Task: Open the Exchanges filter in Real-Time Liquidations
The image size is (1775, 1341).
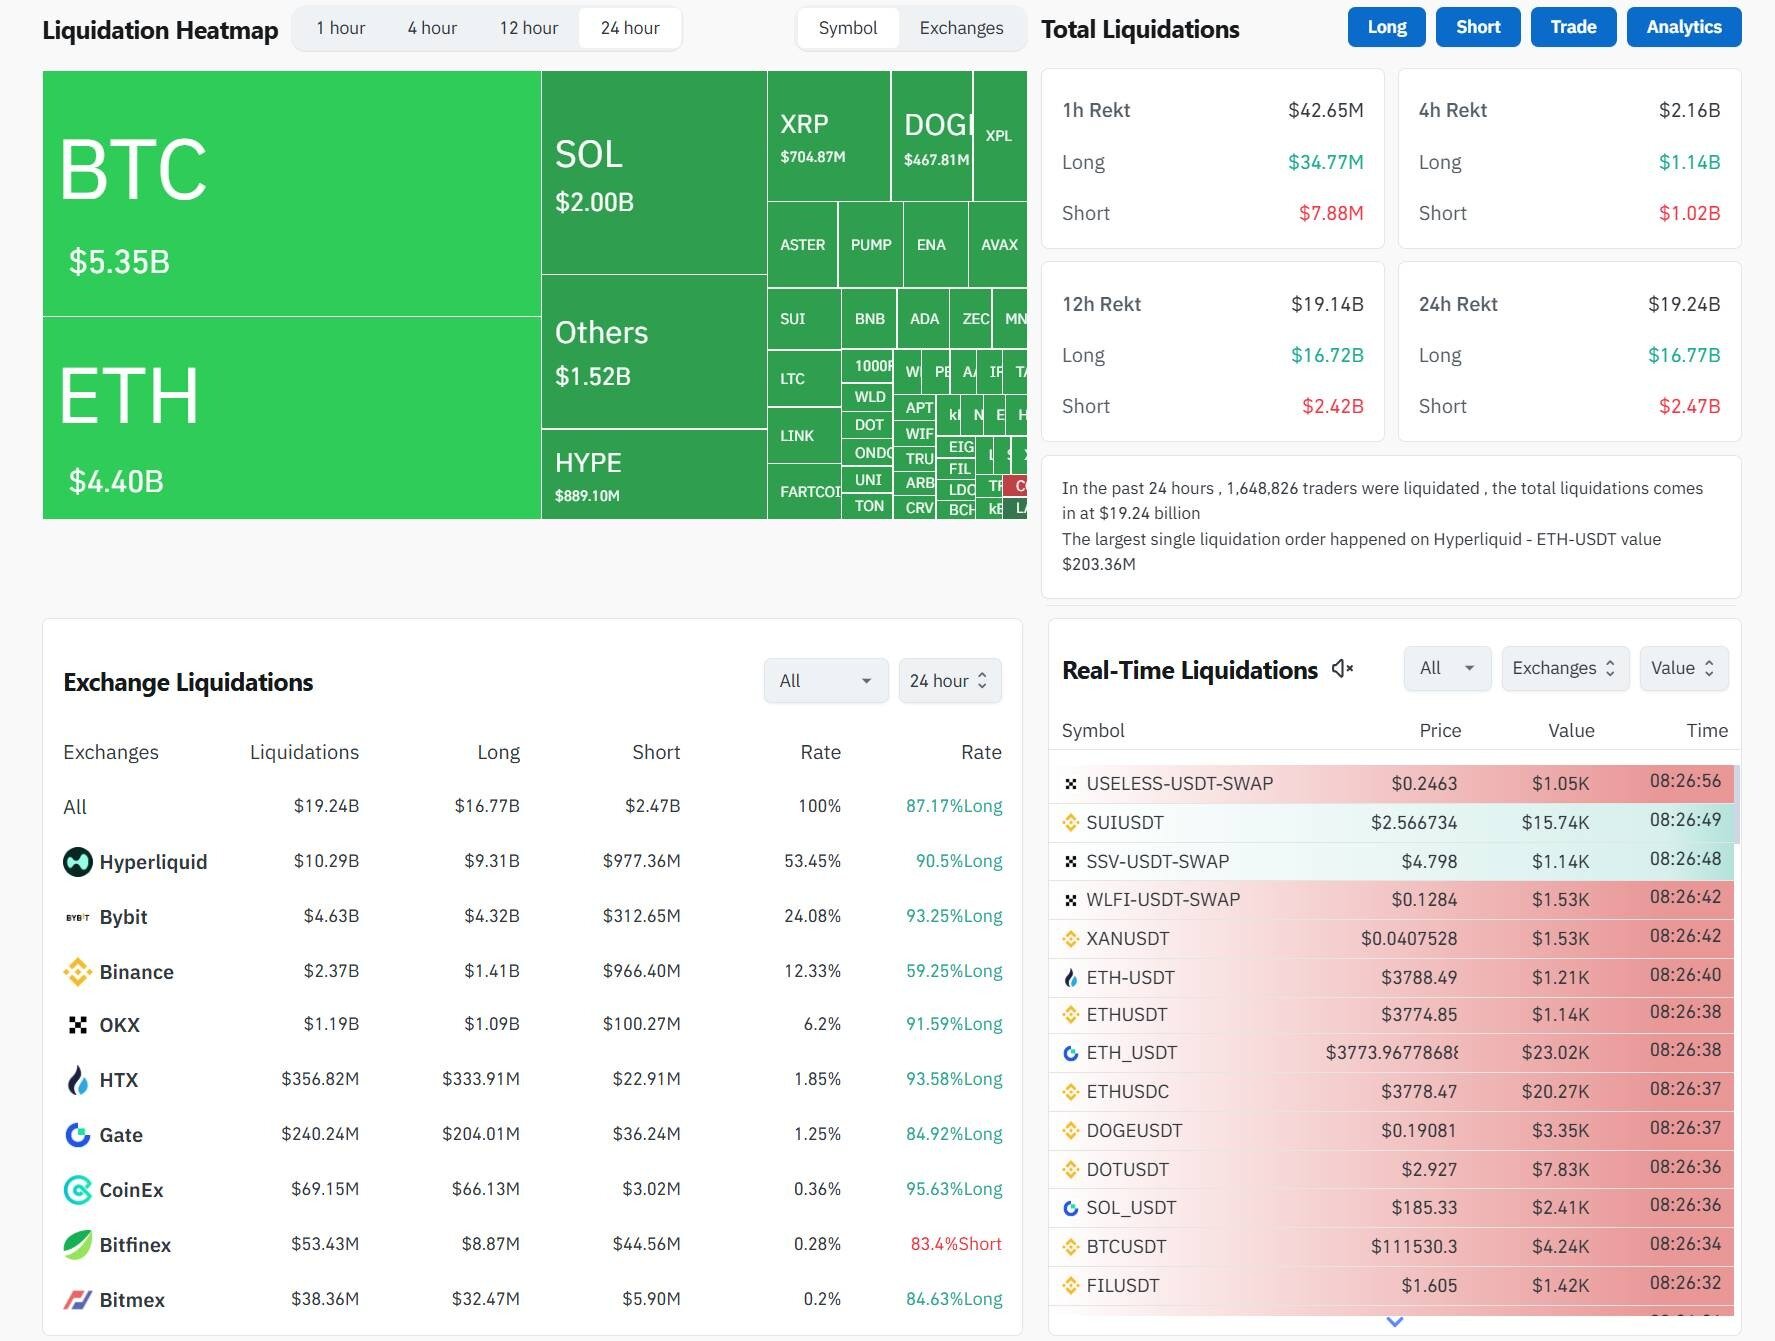Action: coord(1564,668)
